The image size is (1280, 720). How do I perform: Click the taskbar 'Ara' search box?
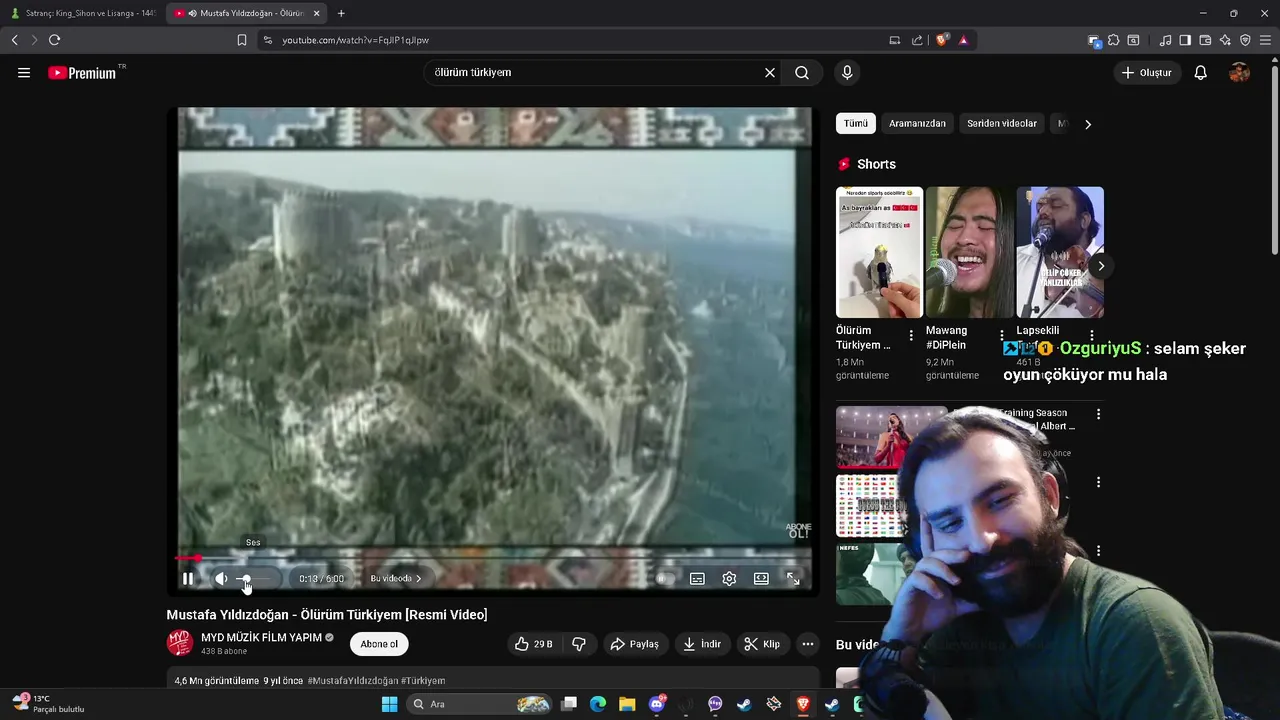click(482, 704)
